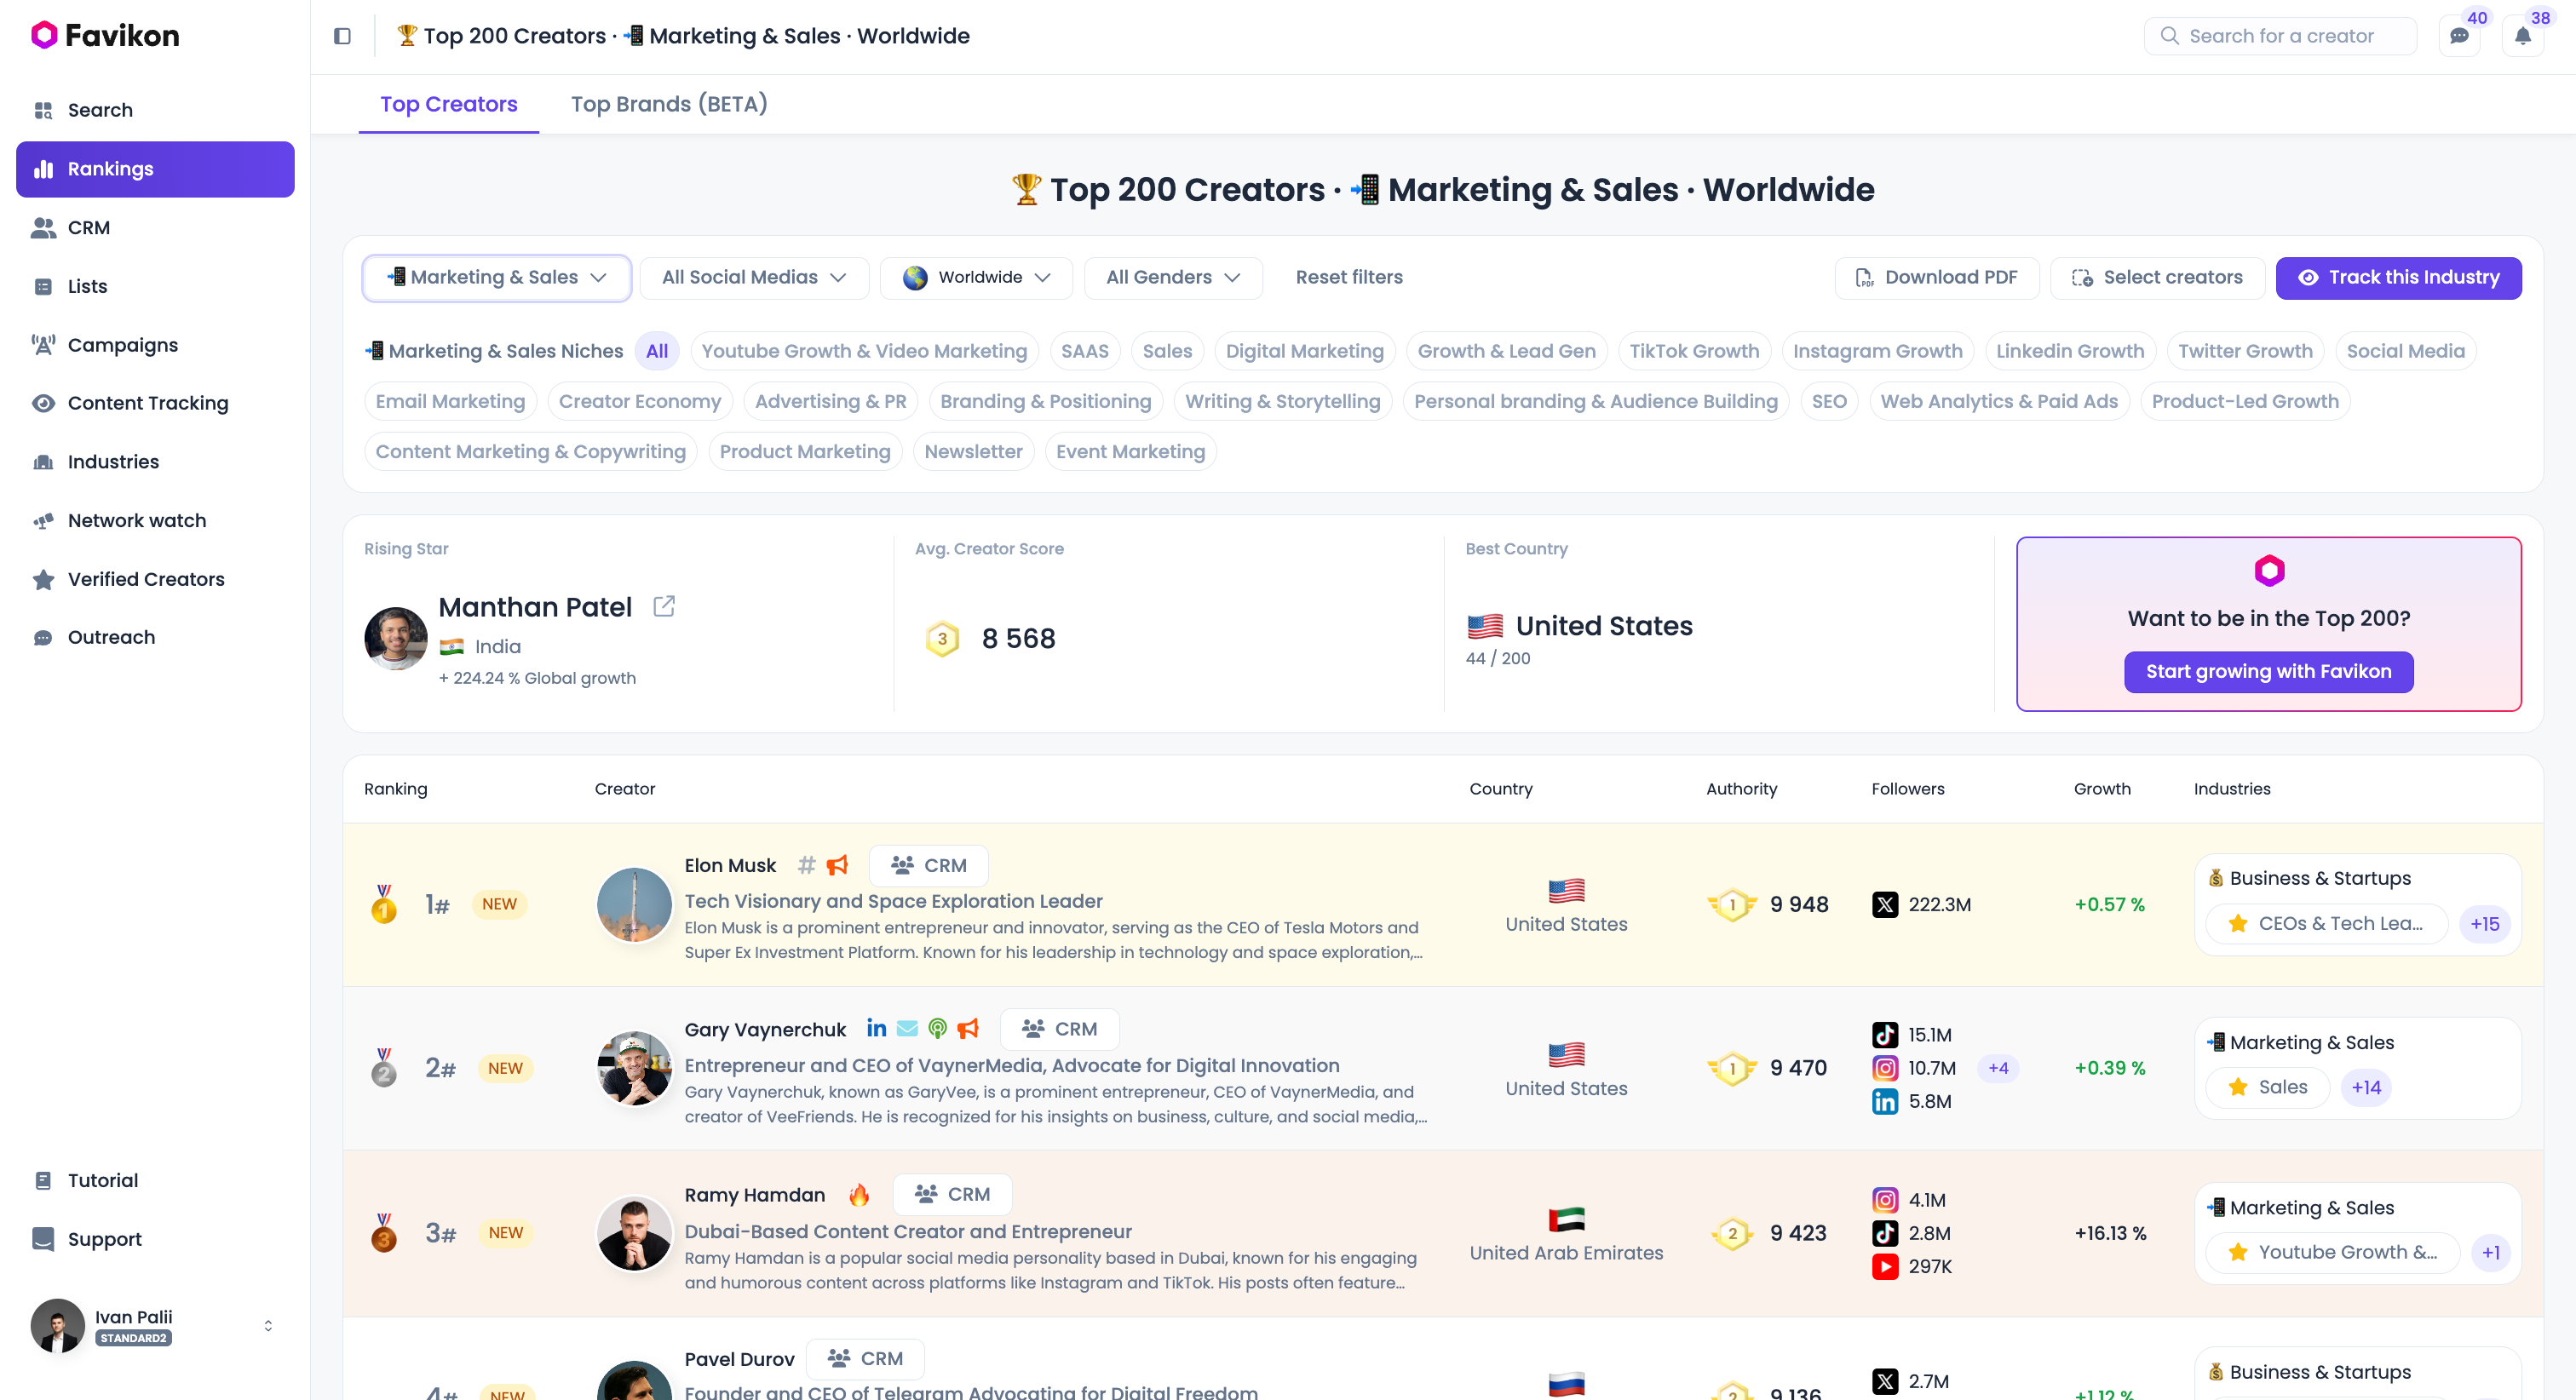Open the All Genders dropdown
2576x1400 pixels.
[1172, 277]
